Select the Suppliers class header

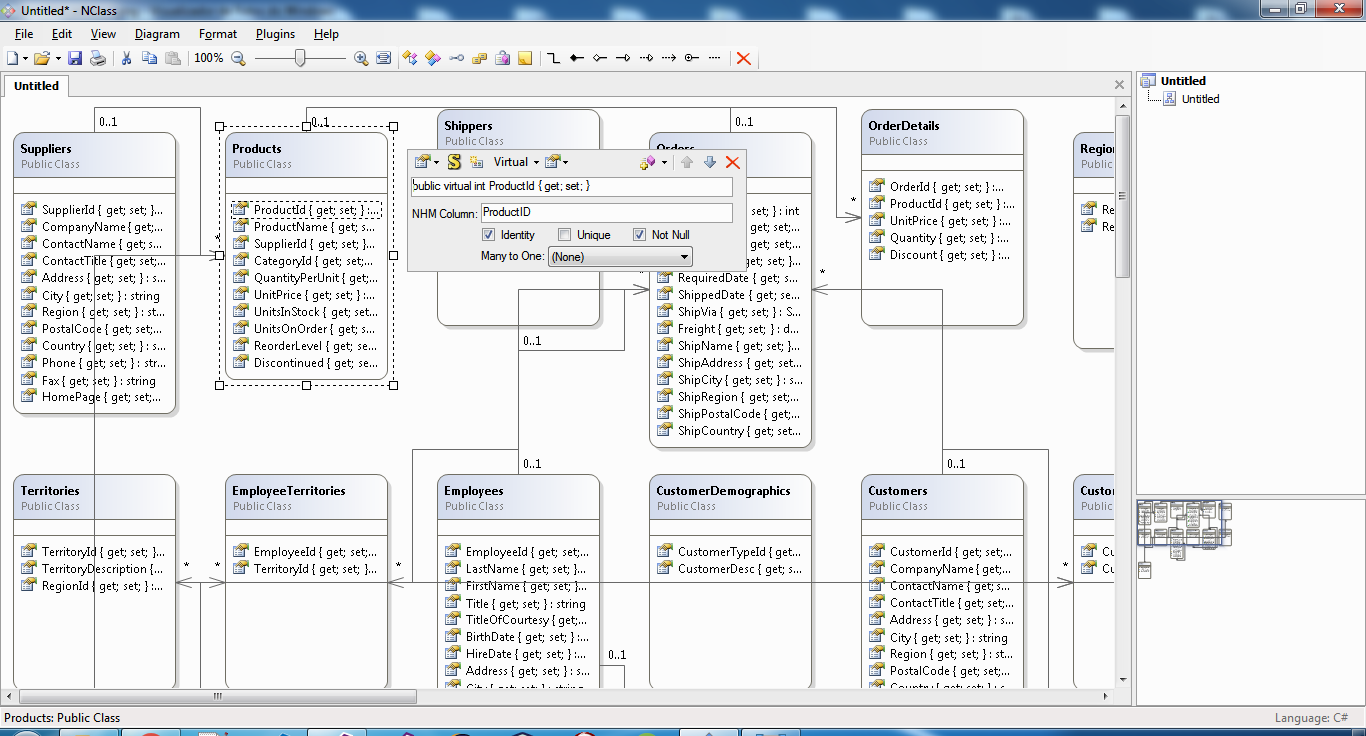pos(95,156)
